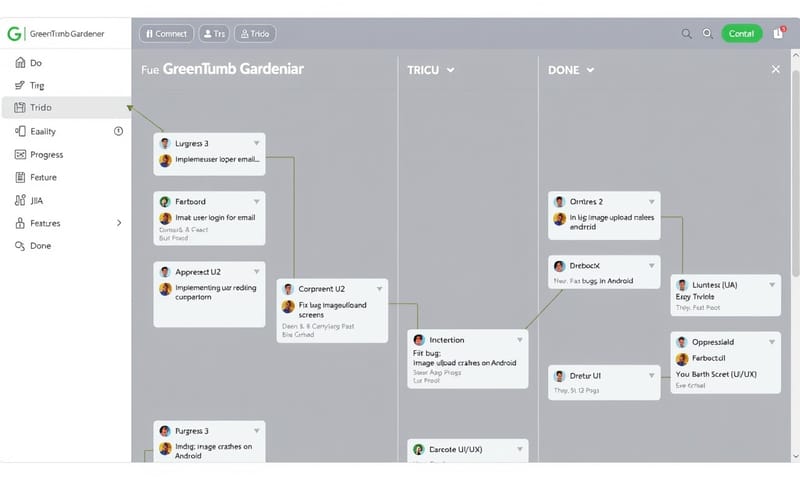Screen dimensions: 800x480
Task: Open the Corprent U2 card dropdown arrow
Action: (379, 289)
